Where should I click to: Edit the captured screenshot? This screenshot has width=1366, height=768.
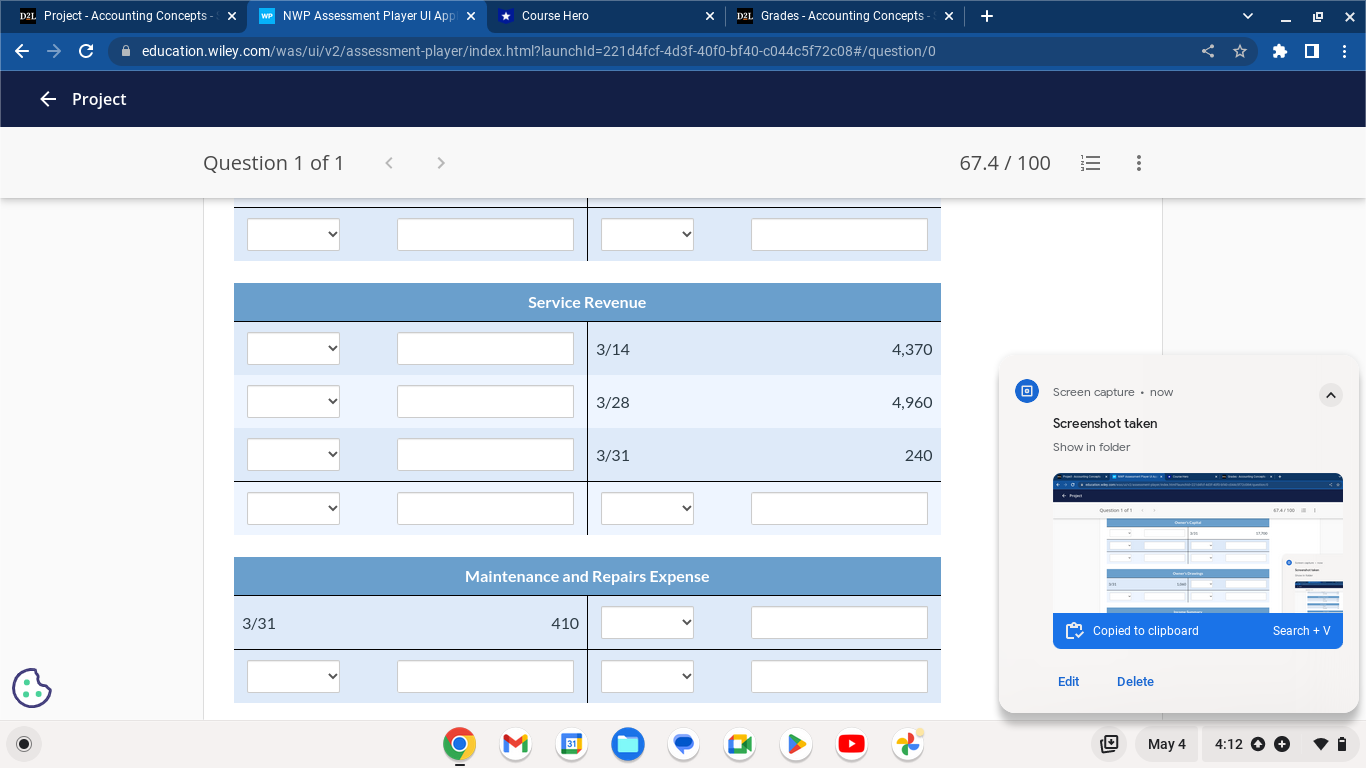coord(1068,681)
